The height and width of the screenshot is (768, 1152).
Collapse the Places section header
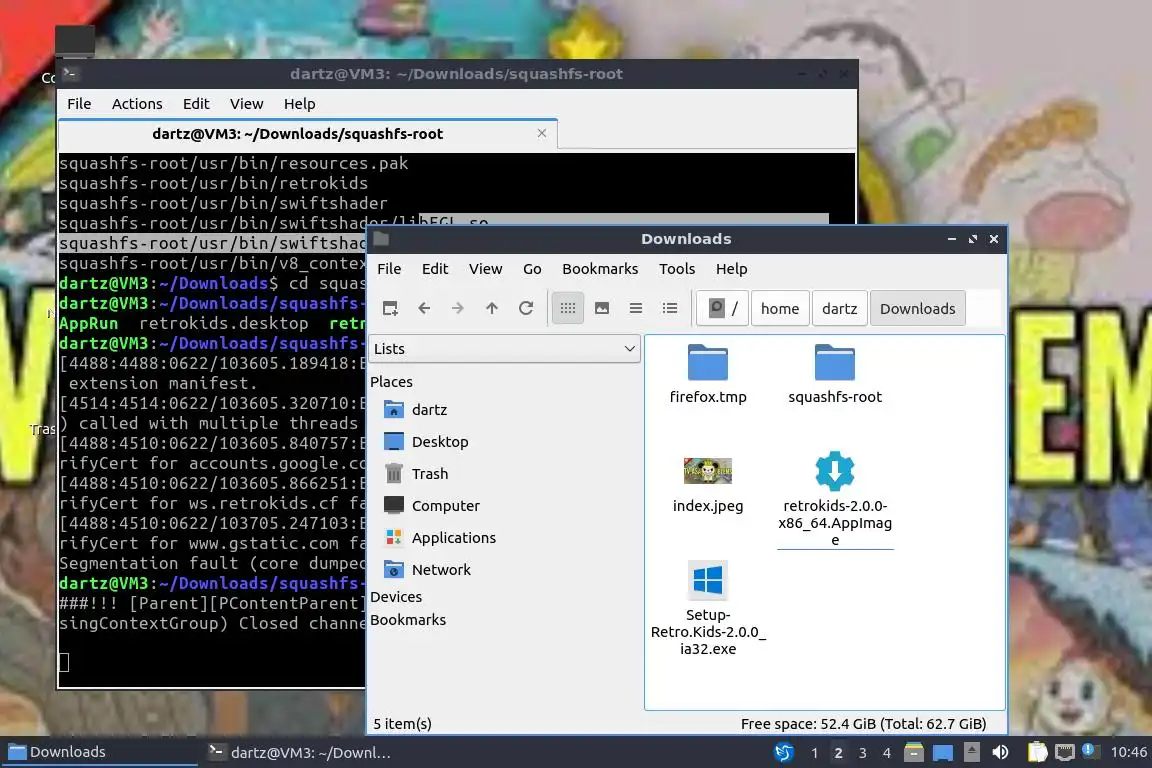coord(391,381)
